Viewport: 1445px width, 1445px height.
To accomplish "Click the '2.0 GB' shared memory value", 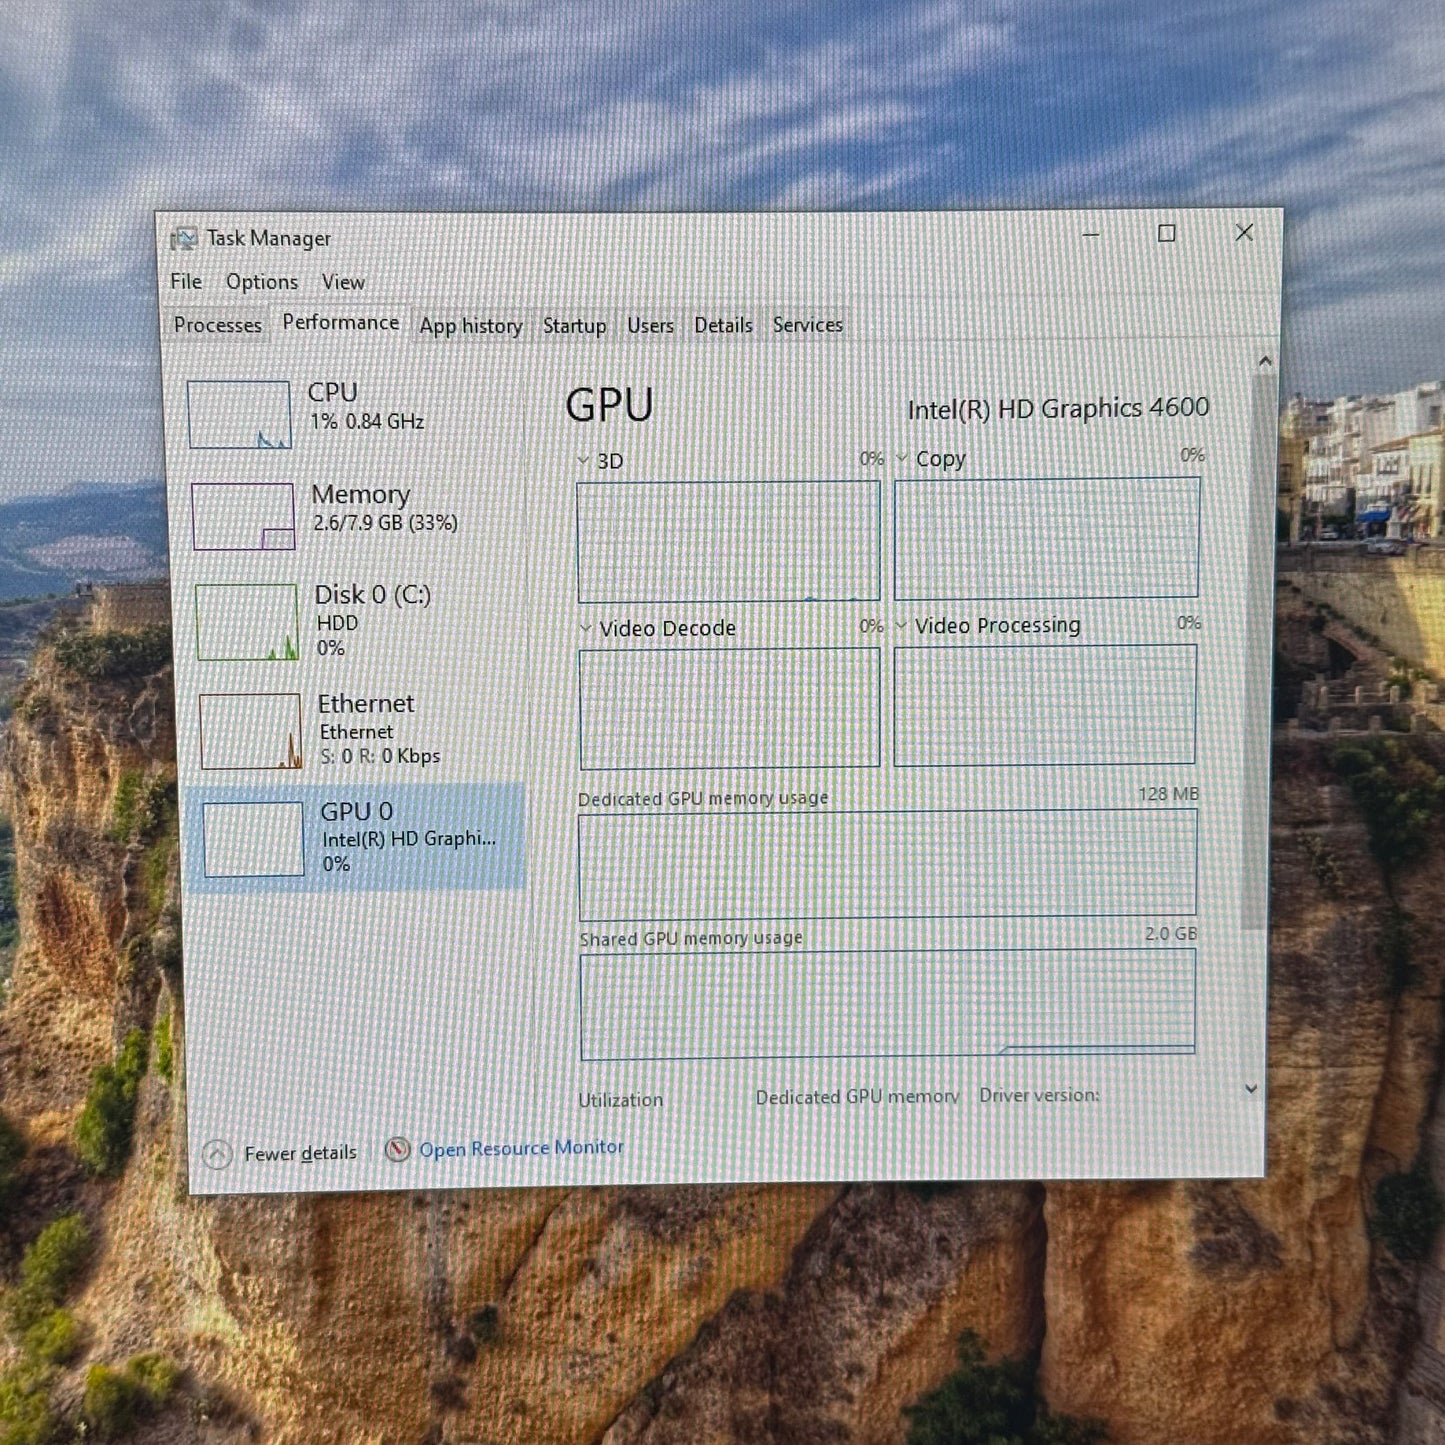I will click(x=1171, y=934).
